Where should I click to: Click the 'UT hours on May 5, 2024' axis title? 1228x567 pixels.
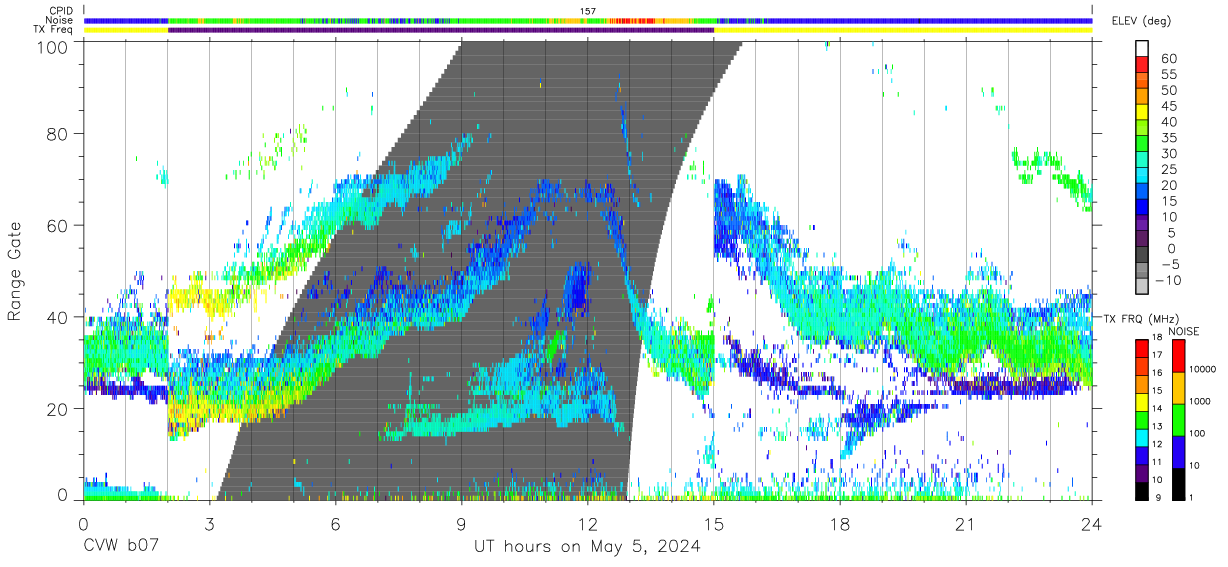point(587,547)
